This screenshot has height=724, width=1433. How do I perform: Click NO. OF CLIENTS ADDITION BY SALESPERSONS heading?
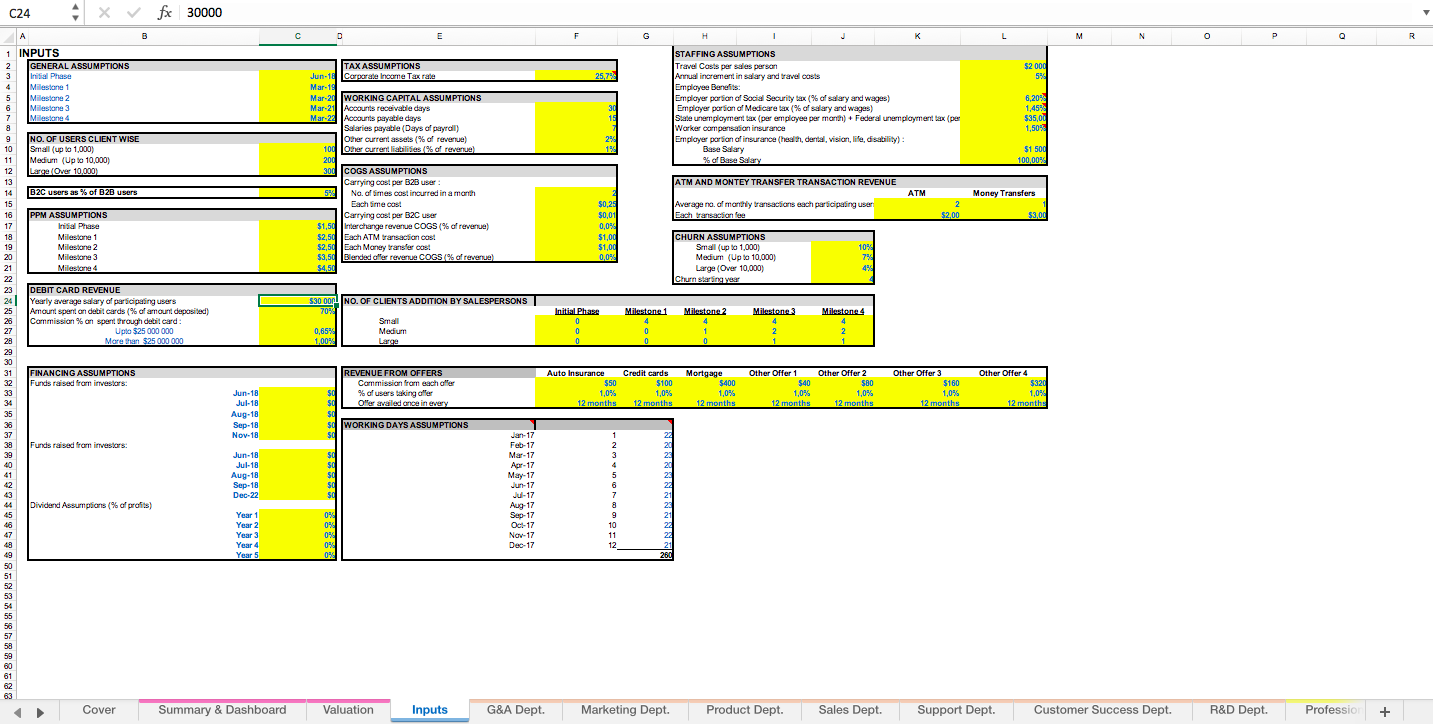pos(435,301)
